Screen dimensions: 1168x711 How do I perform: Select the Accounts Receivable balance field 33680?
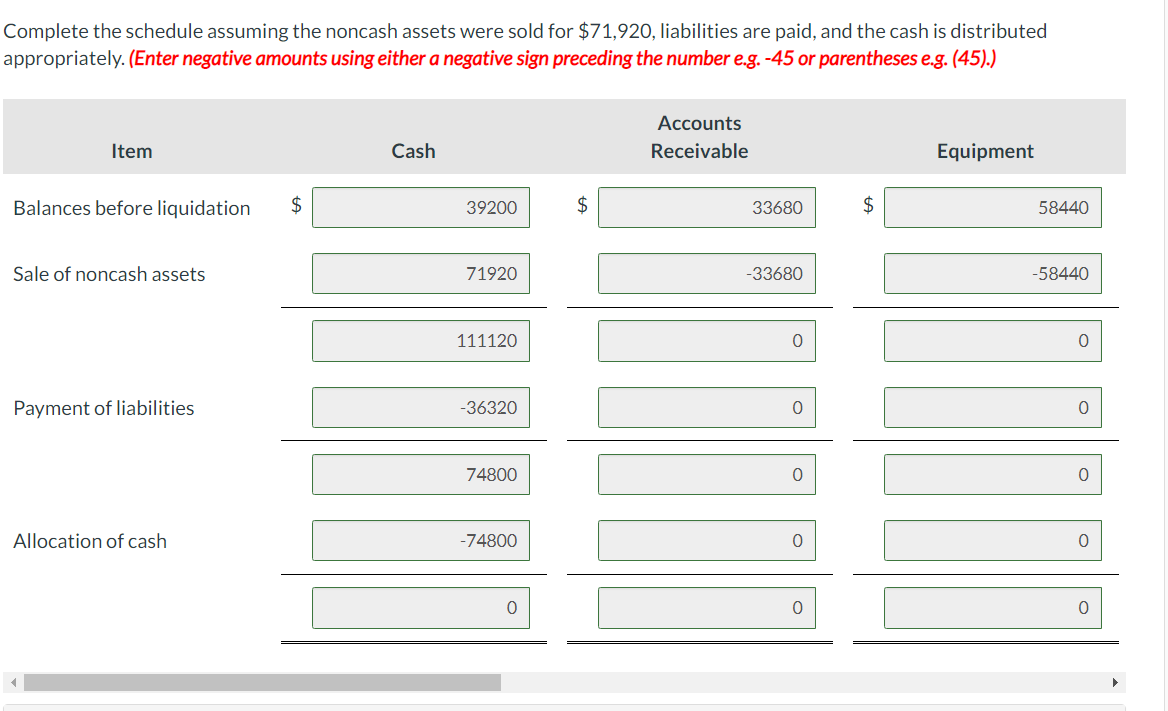706,207
